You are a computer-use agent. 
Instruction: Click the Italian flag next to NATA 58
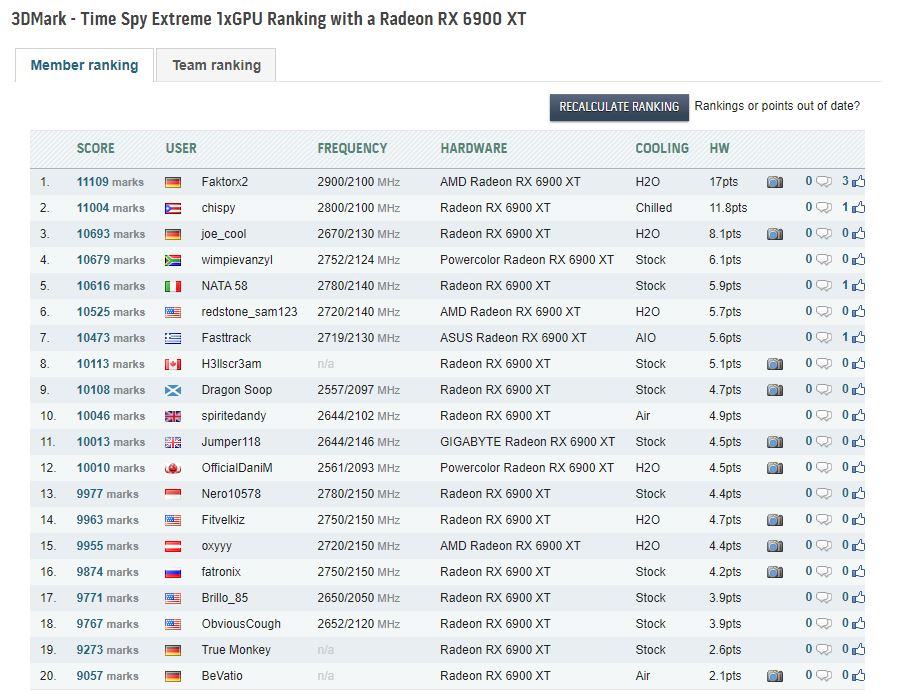tap(173, 286)
